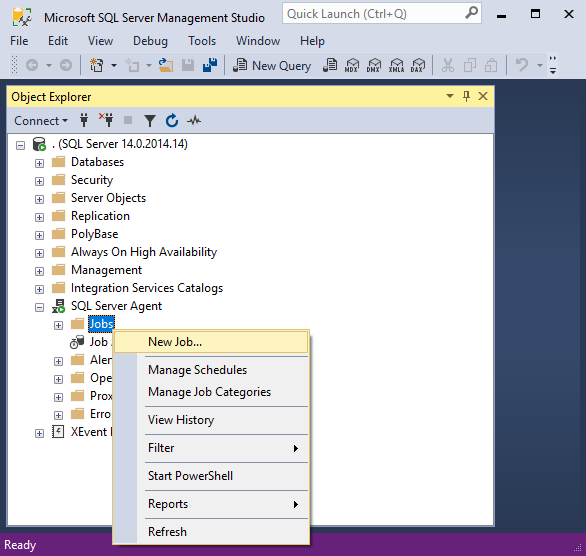Open a New Query window
586x556 pixels.
(272, 66)
